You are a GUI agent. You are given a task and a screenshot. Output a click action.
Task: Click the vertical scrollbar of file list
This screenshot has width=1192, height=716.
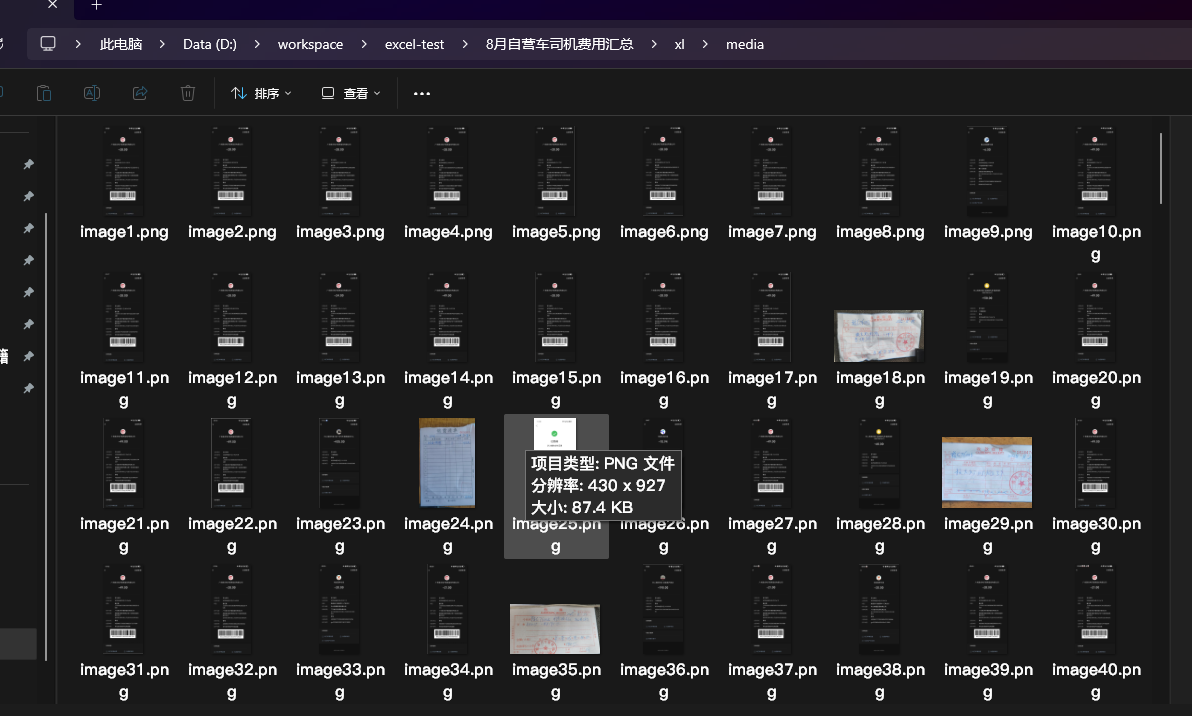(1161, 168)
